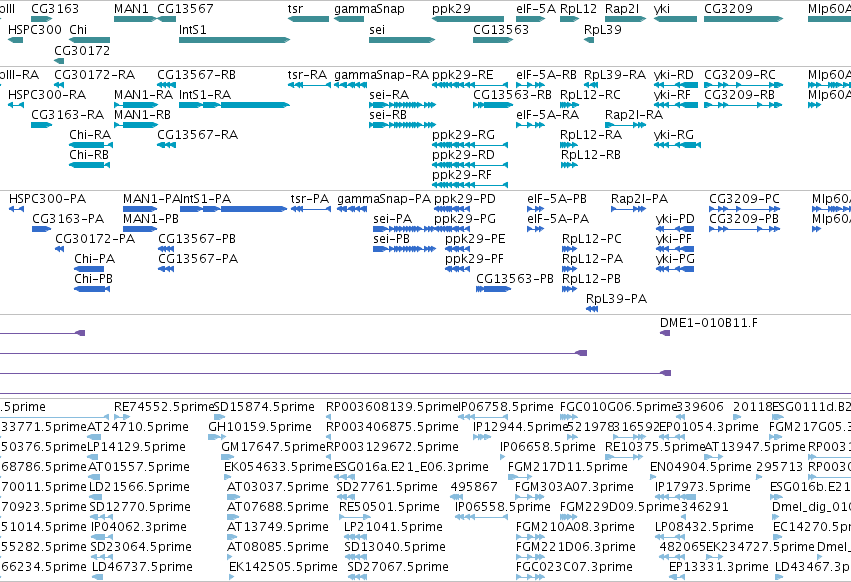Click the HSPC300-PA protein label
The height and width of the screenshot is (582, 851).
pos(47,199)
